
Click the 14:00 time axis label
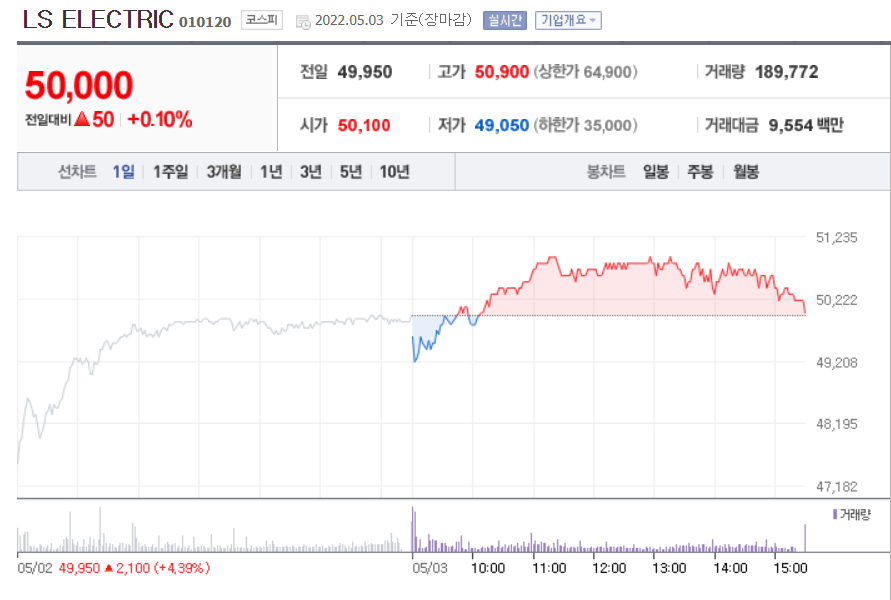click(730, 568)
